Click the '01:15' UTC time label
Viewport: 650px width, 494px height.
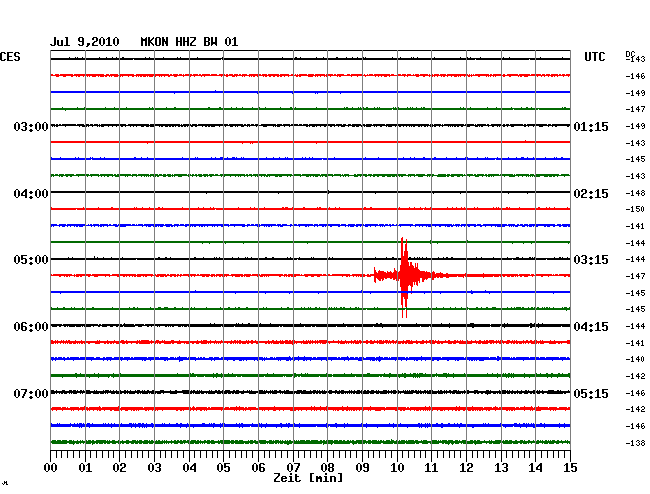coord(591,126)
